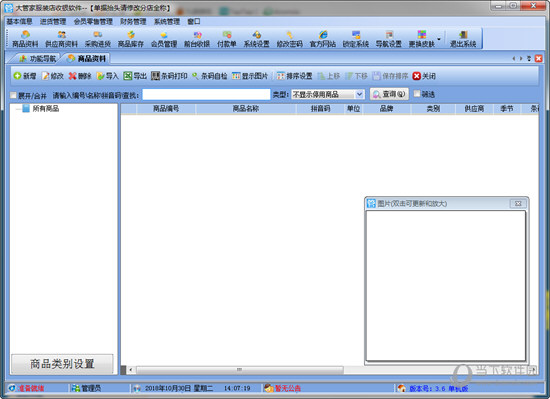Open 商品资料 in the main toolbar
The image size is (550, 399).
click(x=25, y=39)
